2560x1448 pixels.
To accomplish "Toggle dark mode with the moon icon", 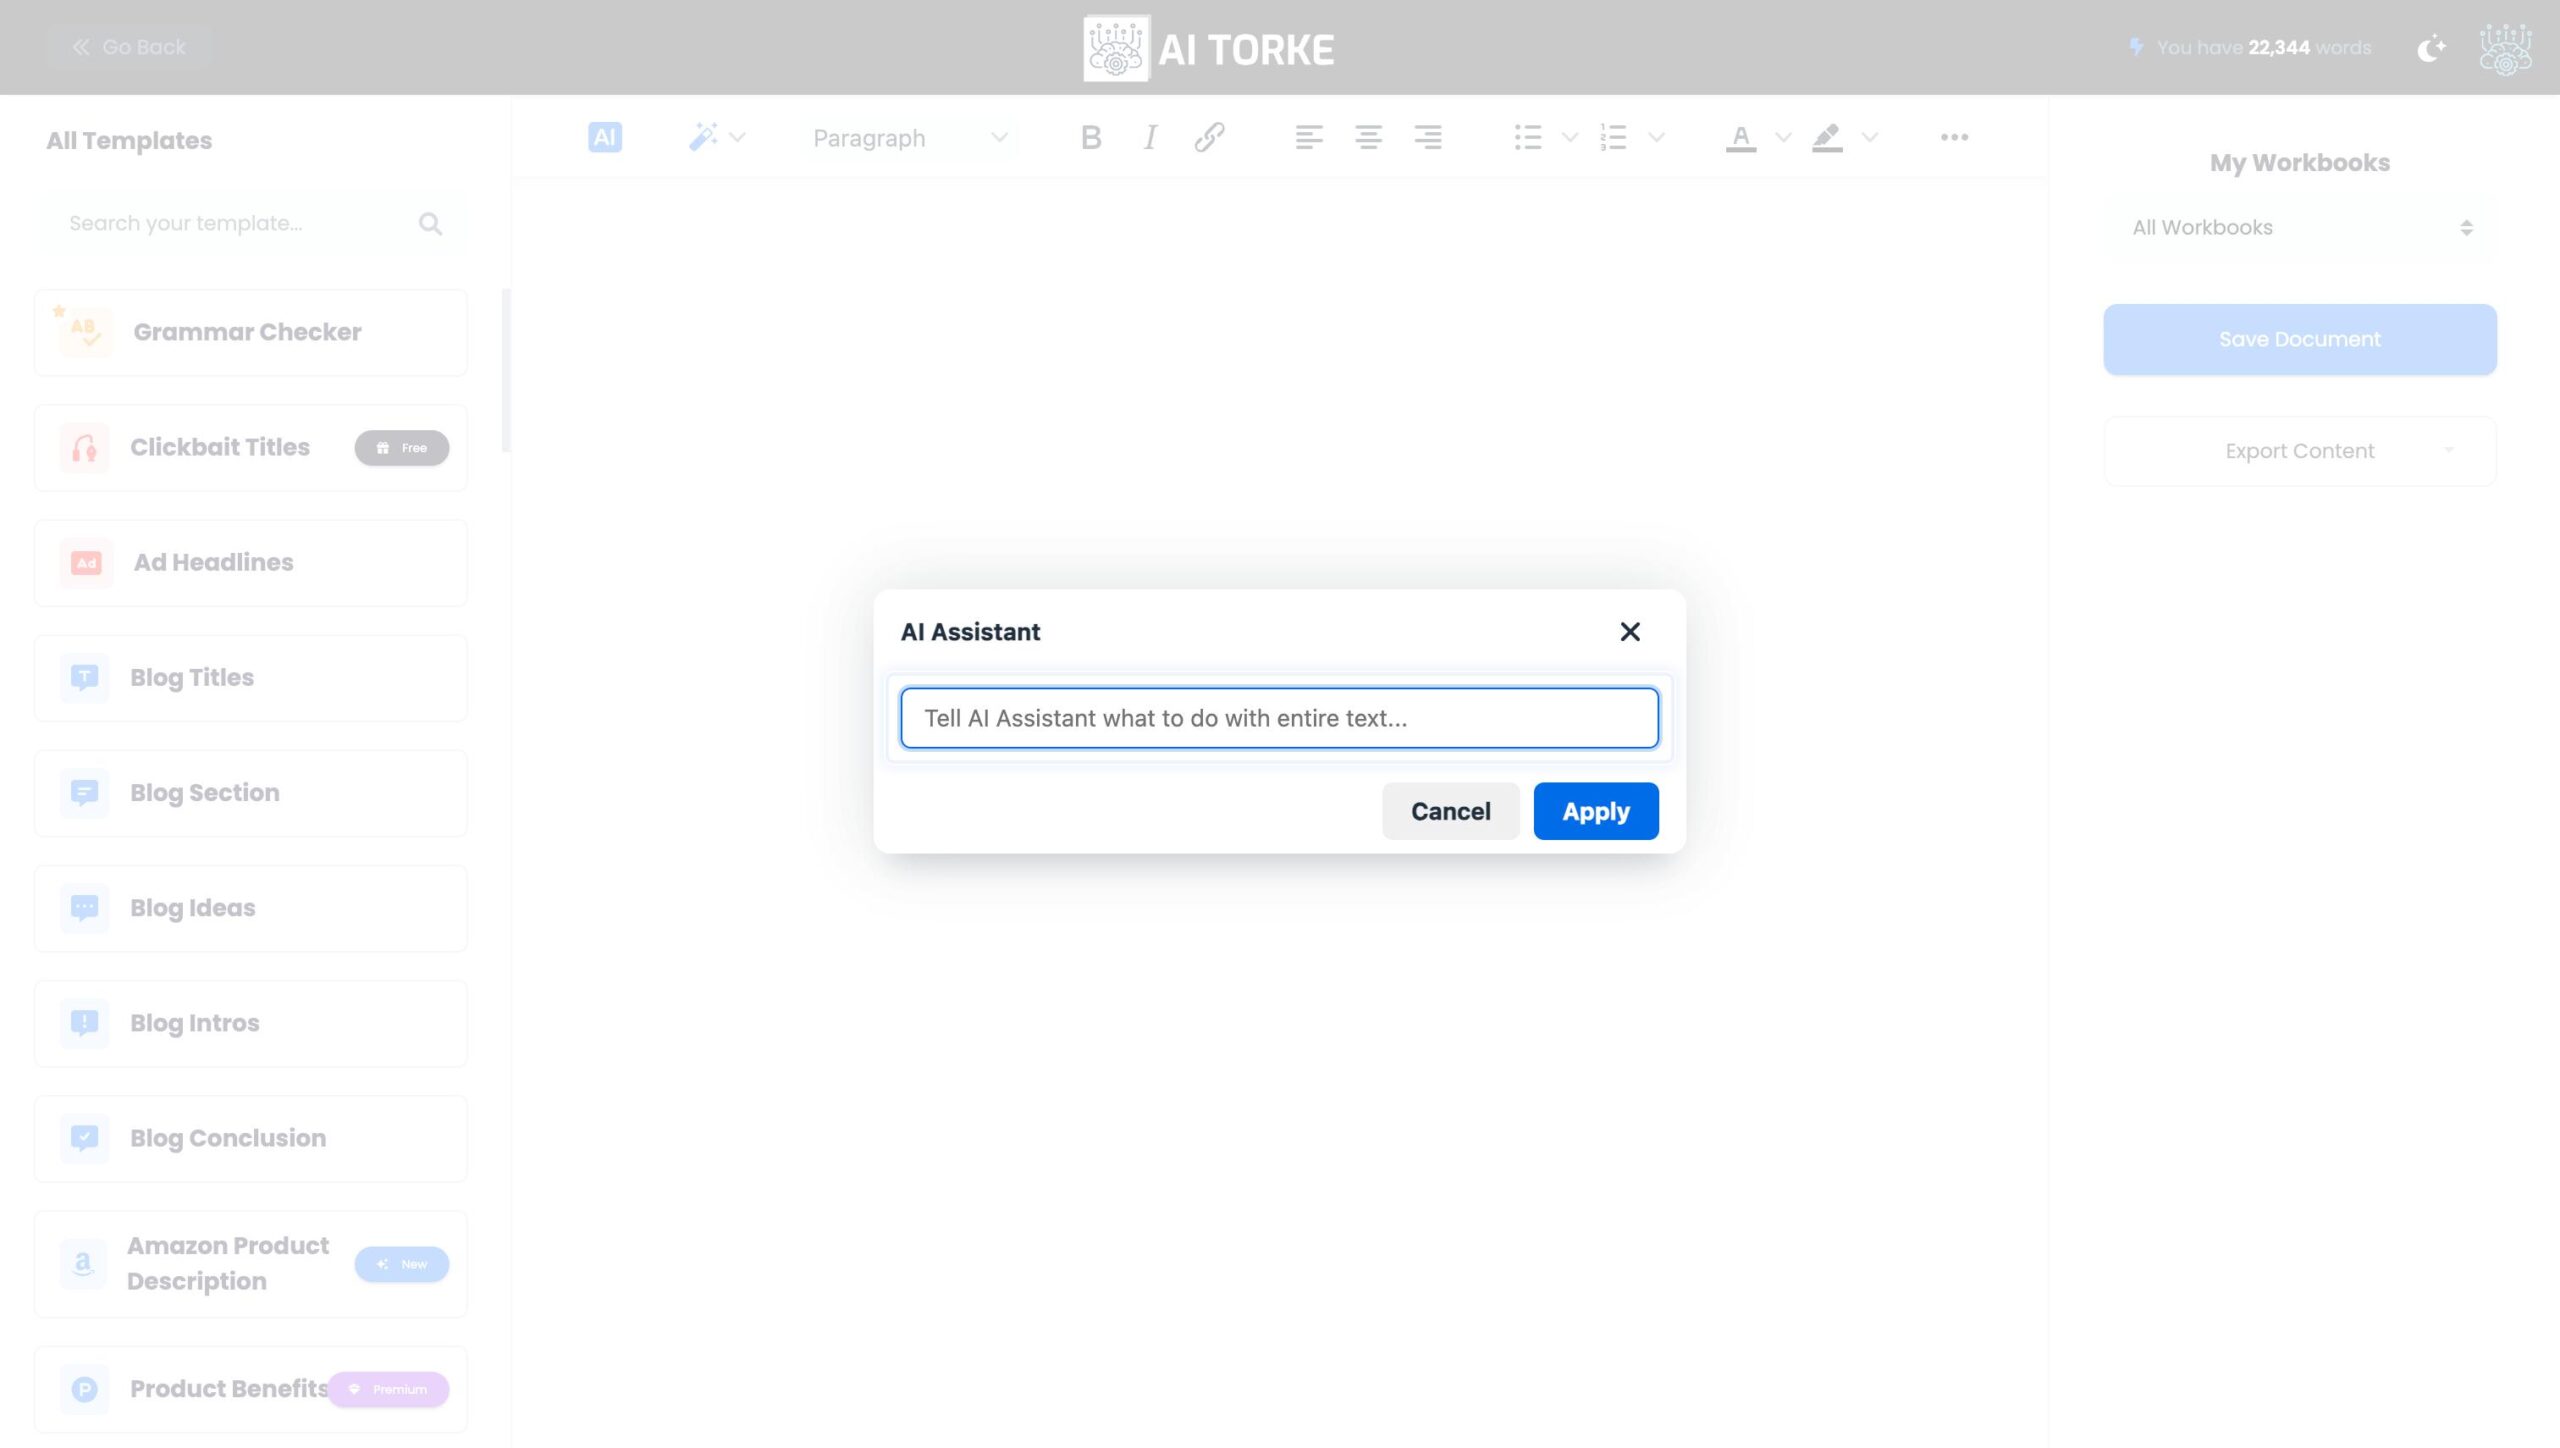I will click(2431, 47).
